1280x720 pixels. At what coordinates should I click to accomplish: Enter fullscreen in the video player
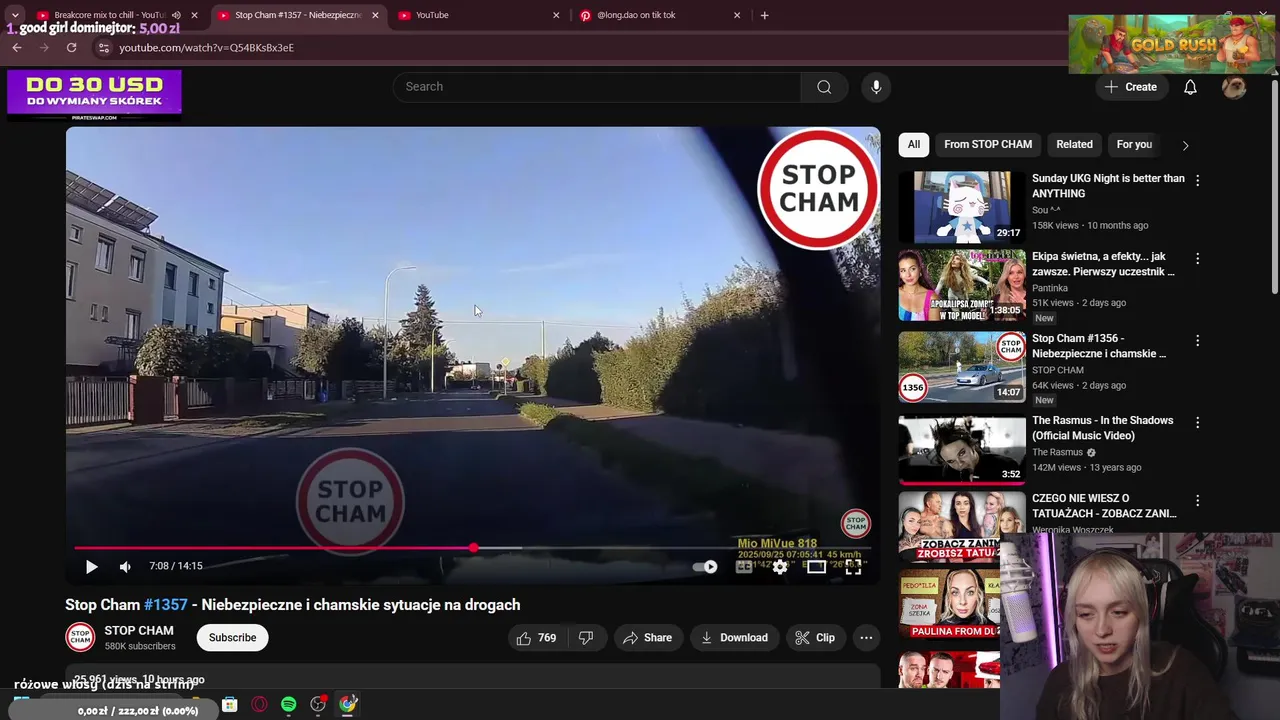[x=853, y=567]
